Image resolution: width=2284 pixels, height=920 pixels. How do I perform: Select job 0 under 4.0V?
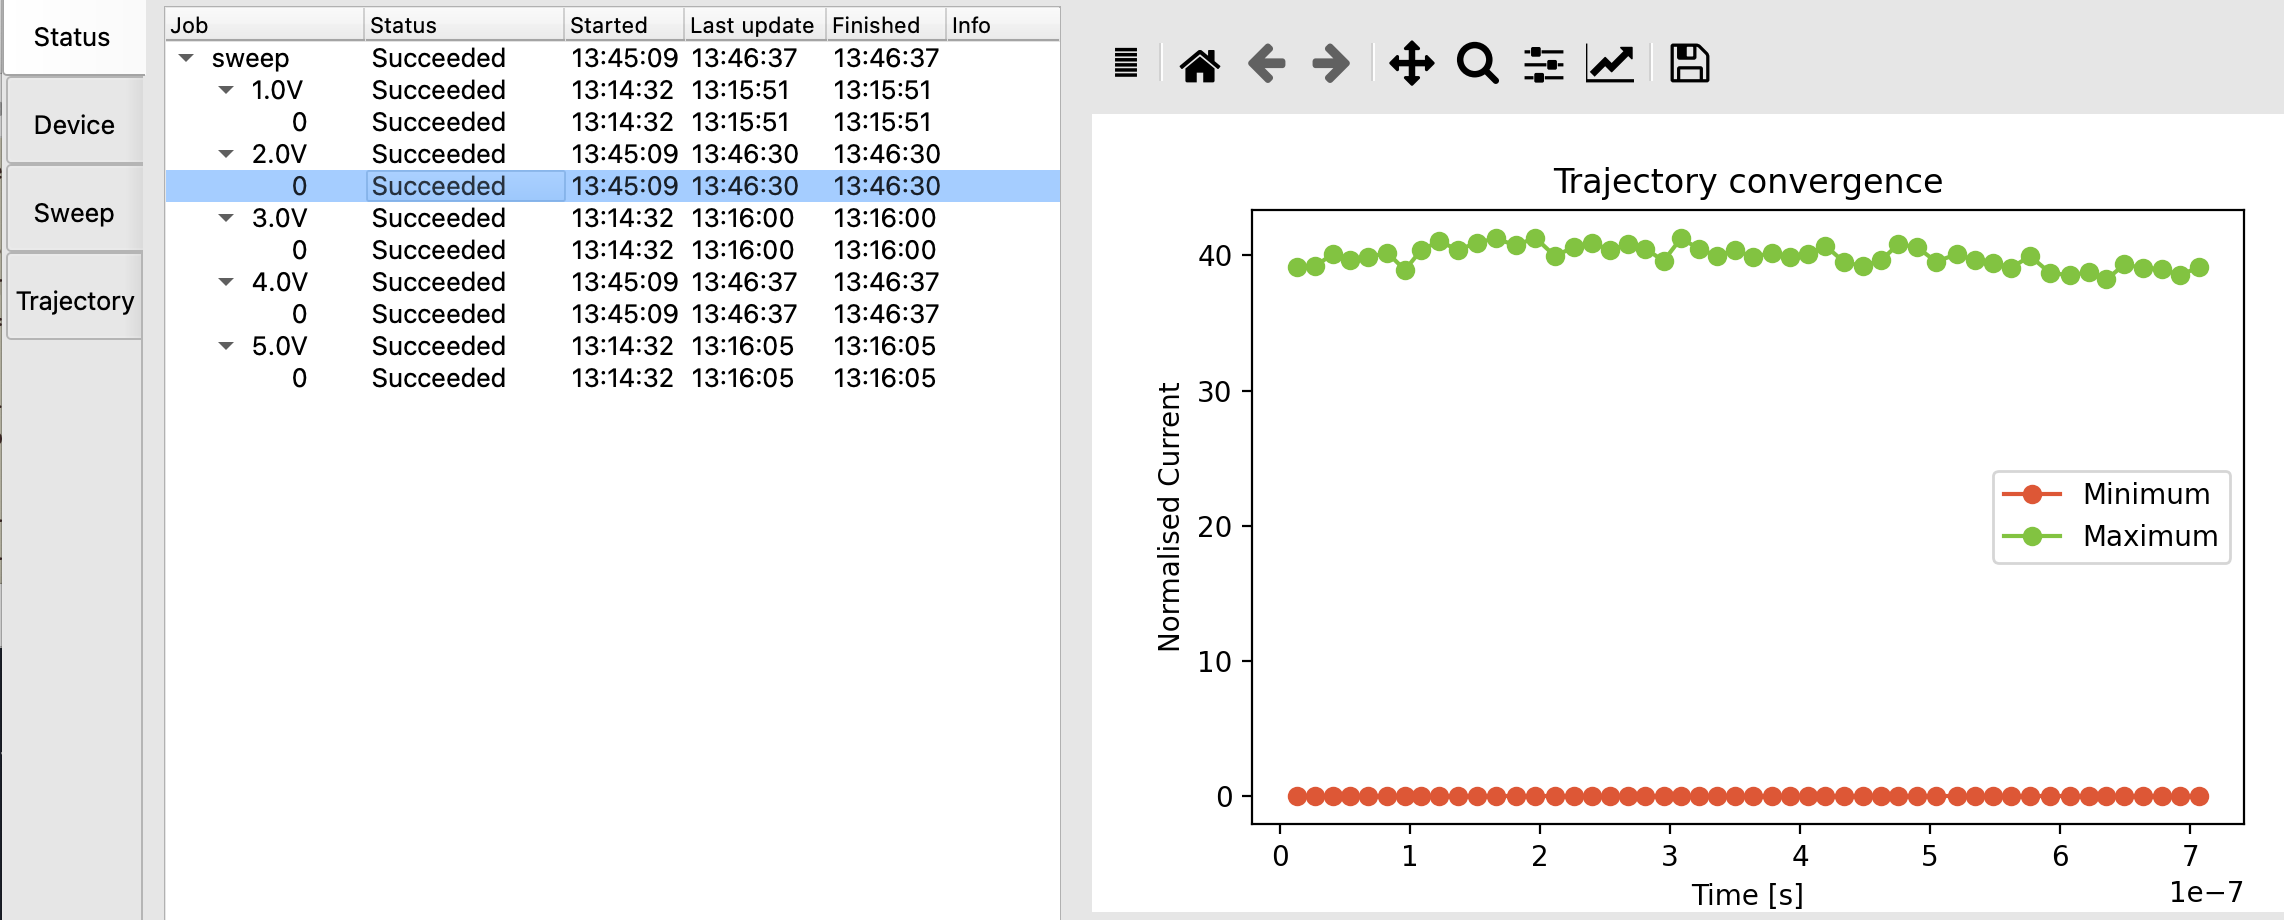click(299, 314)
